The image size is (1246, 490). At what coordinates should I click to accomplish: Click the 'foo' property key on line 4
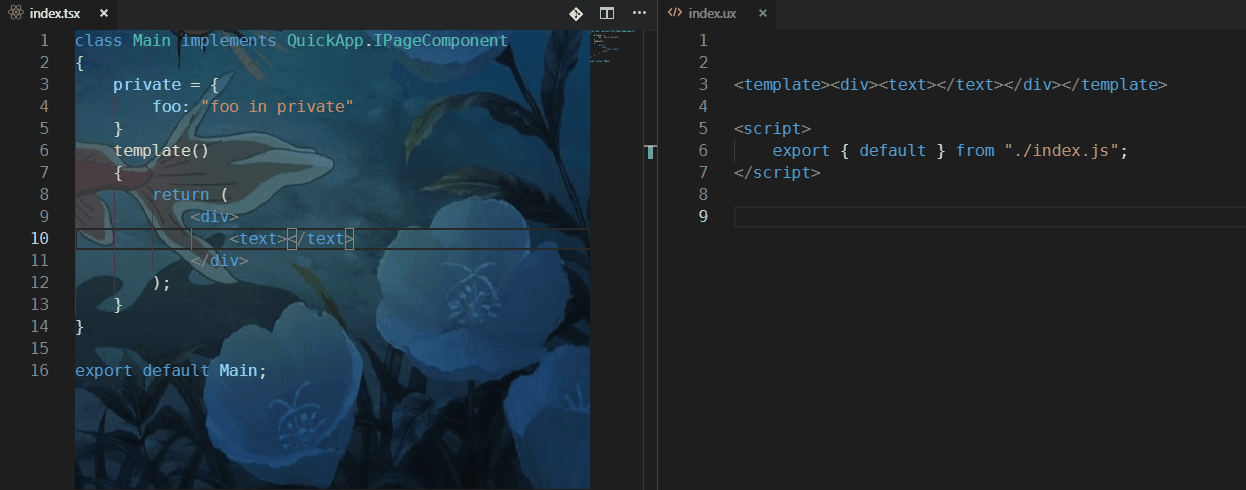(166, 106)
